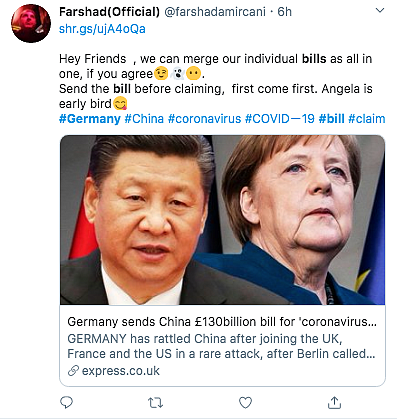The image size is (397, 419).
Task: Open the 'Germany sends China £130billion bill' headline
Action: (x=222, y=322)
